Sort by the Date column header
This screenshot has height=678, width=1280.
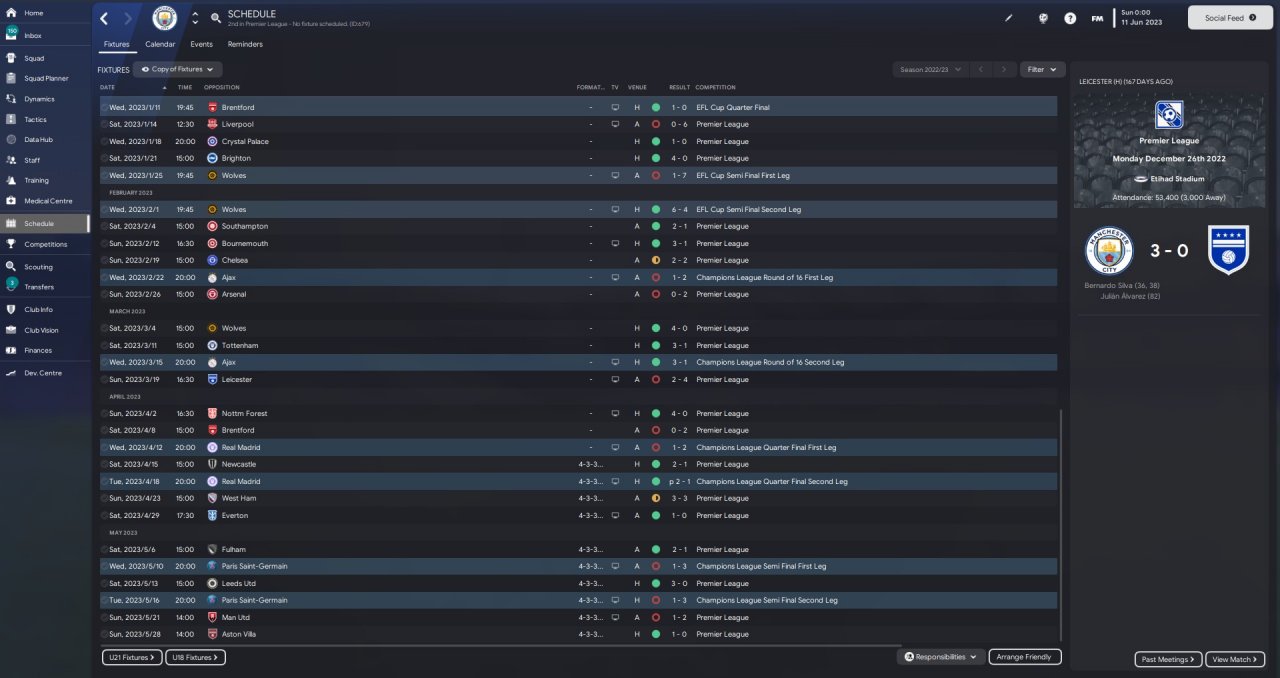[133, 87]
